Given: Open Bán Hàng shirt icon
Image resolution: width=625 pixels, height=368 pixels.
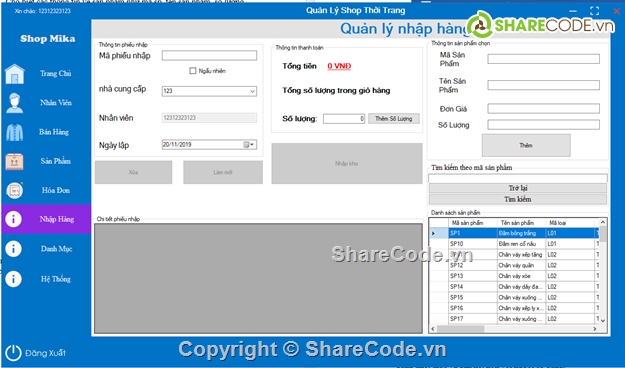Looking at the screenshot, I should (15, 132).
